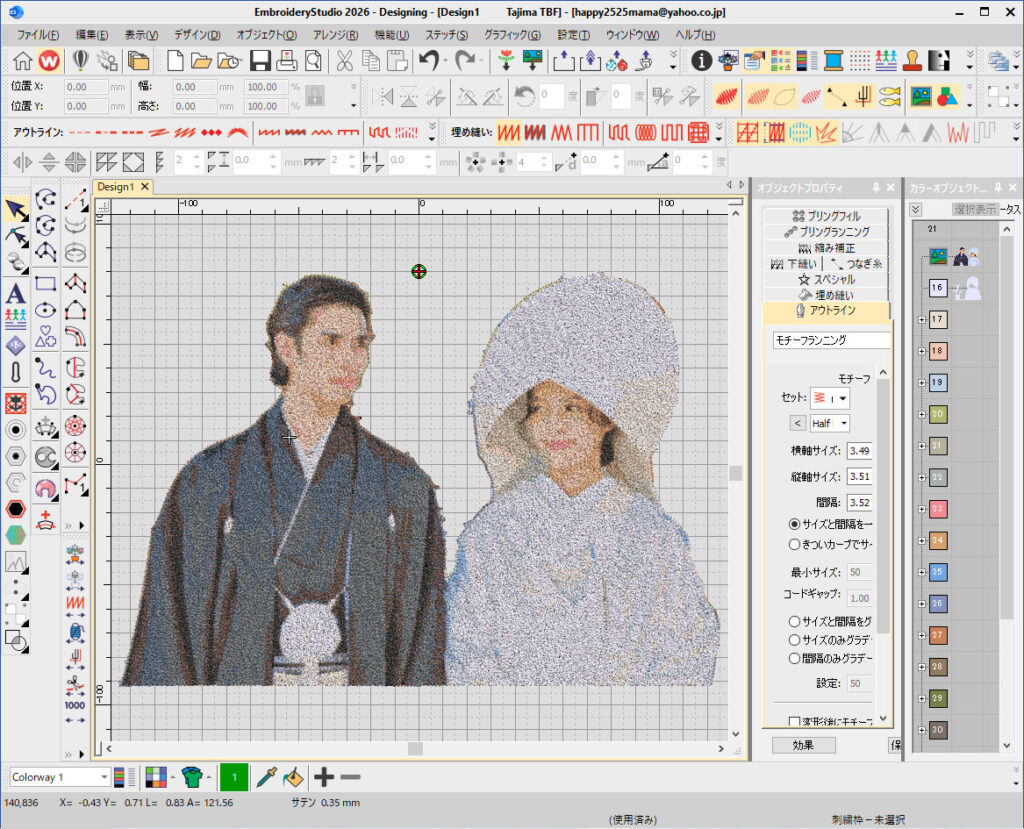Select the ellipse shape tool
Screen dimensions: 1024x829
coord(45,310)
